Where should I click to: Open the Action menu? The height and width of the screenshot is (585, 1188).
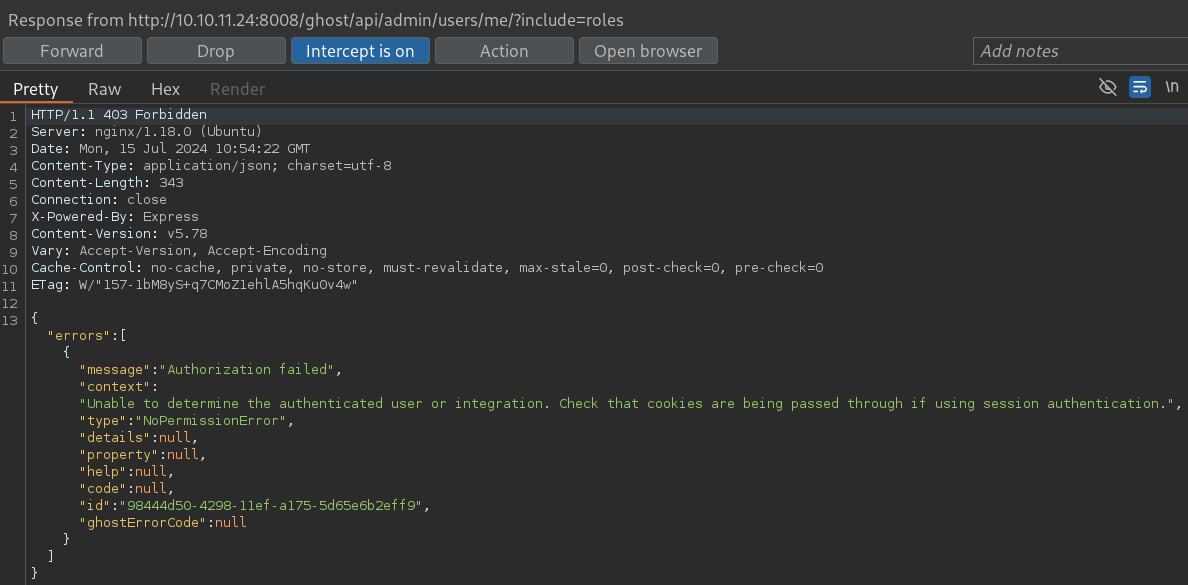504,51
